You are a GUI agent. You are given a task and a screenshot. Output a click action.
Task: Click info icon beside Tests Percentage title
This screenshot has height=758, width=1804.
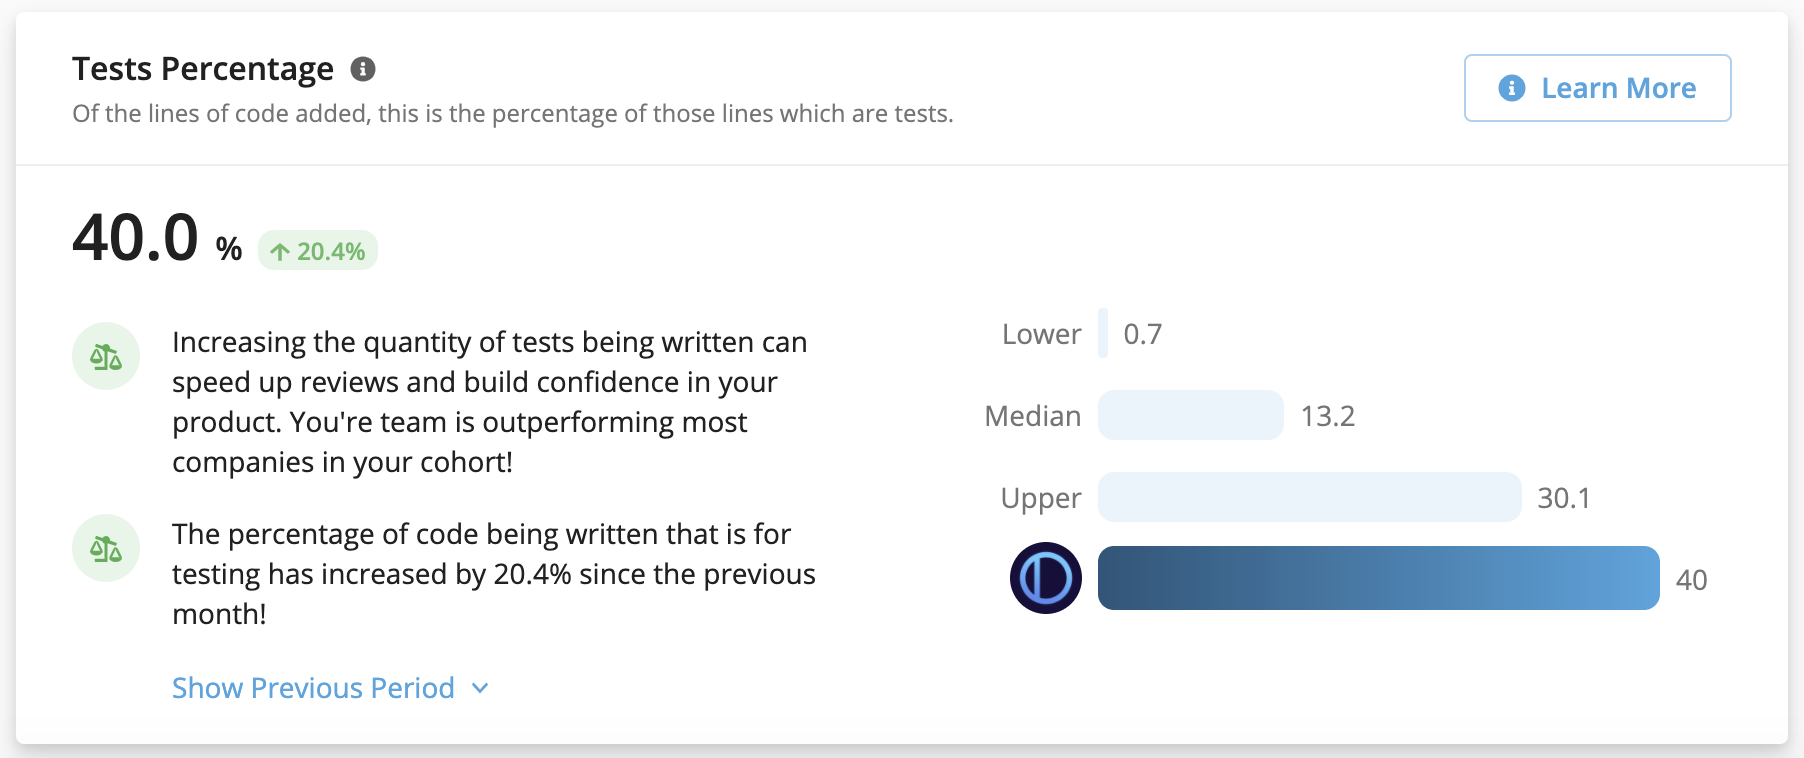363,69
